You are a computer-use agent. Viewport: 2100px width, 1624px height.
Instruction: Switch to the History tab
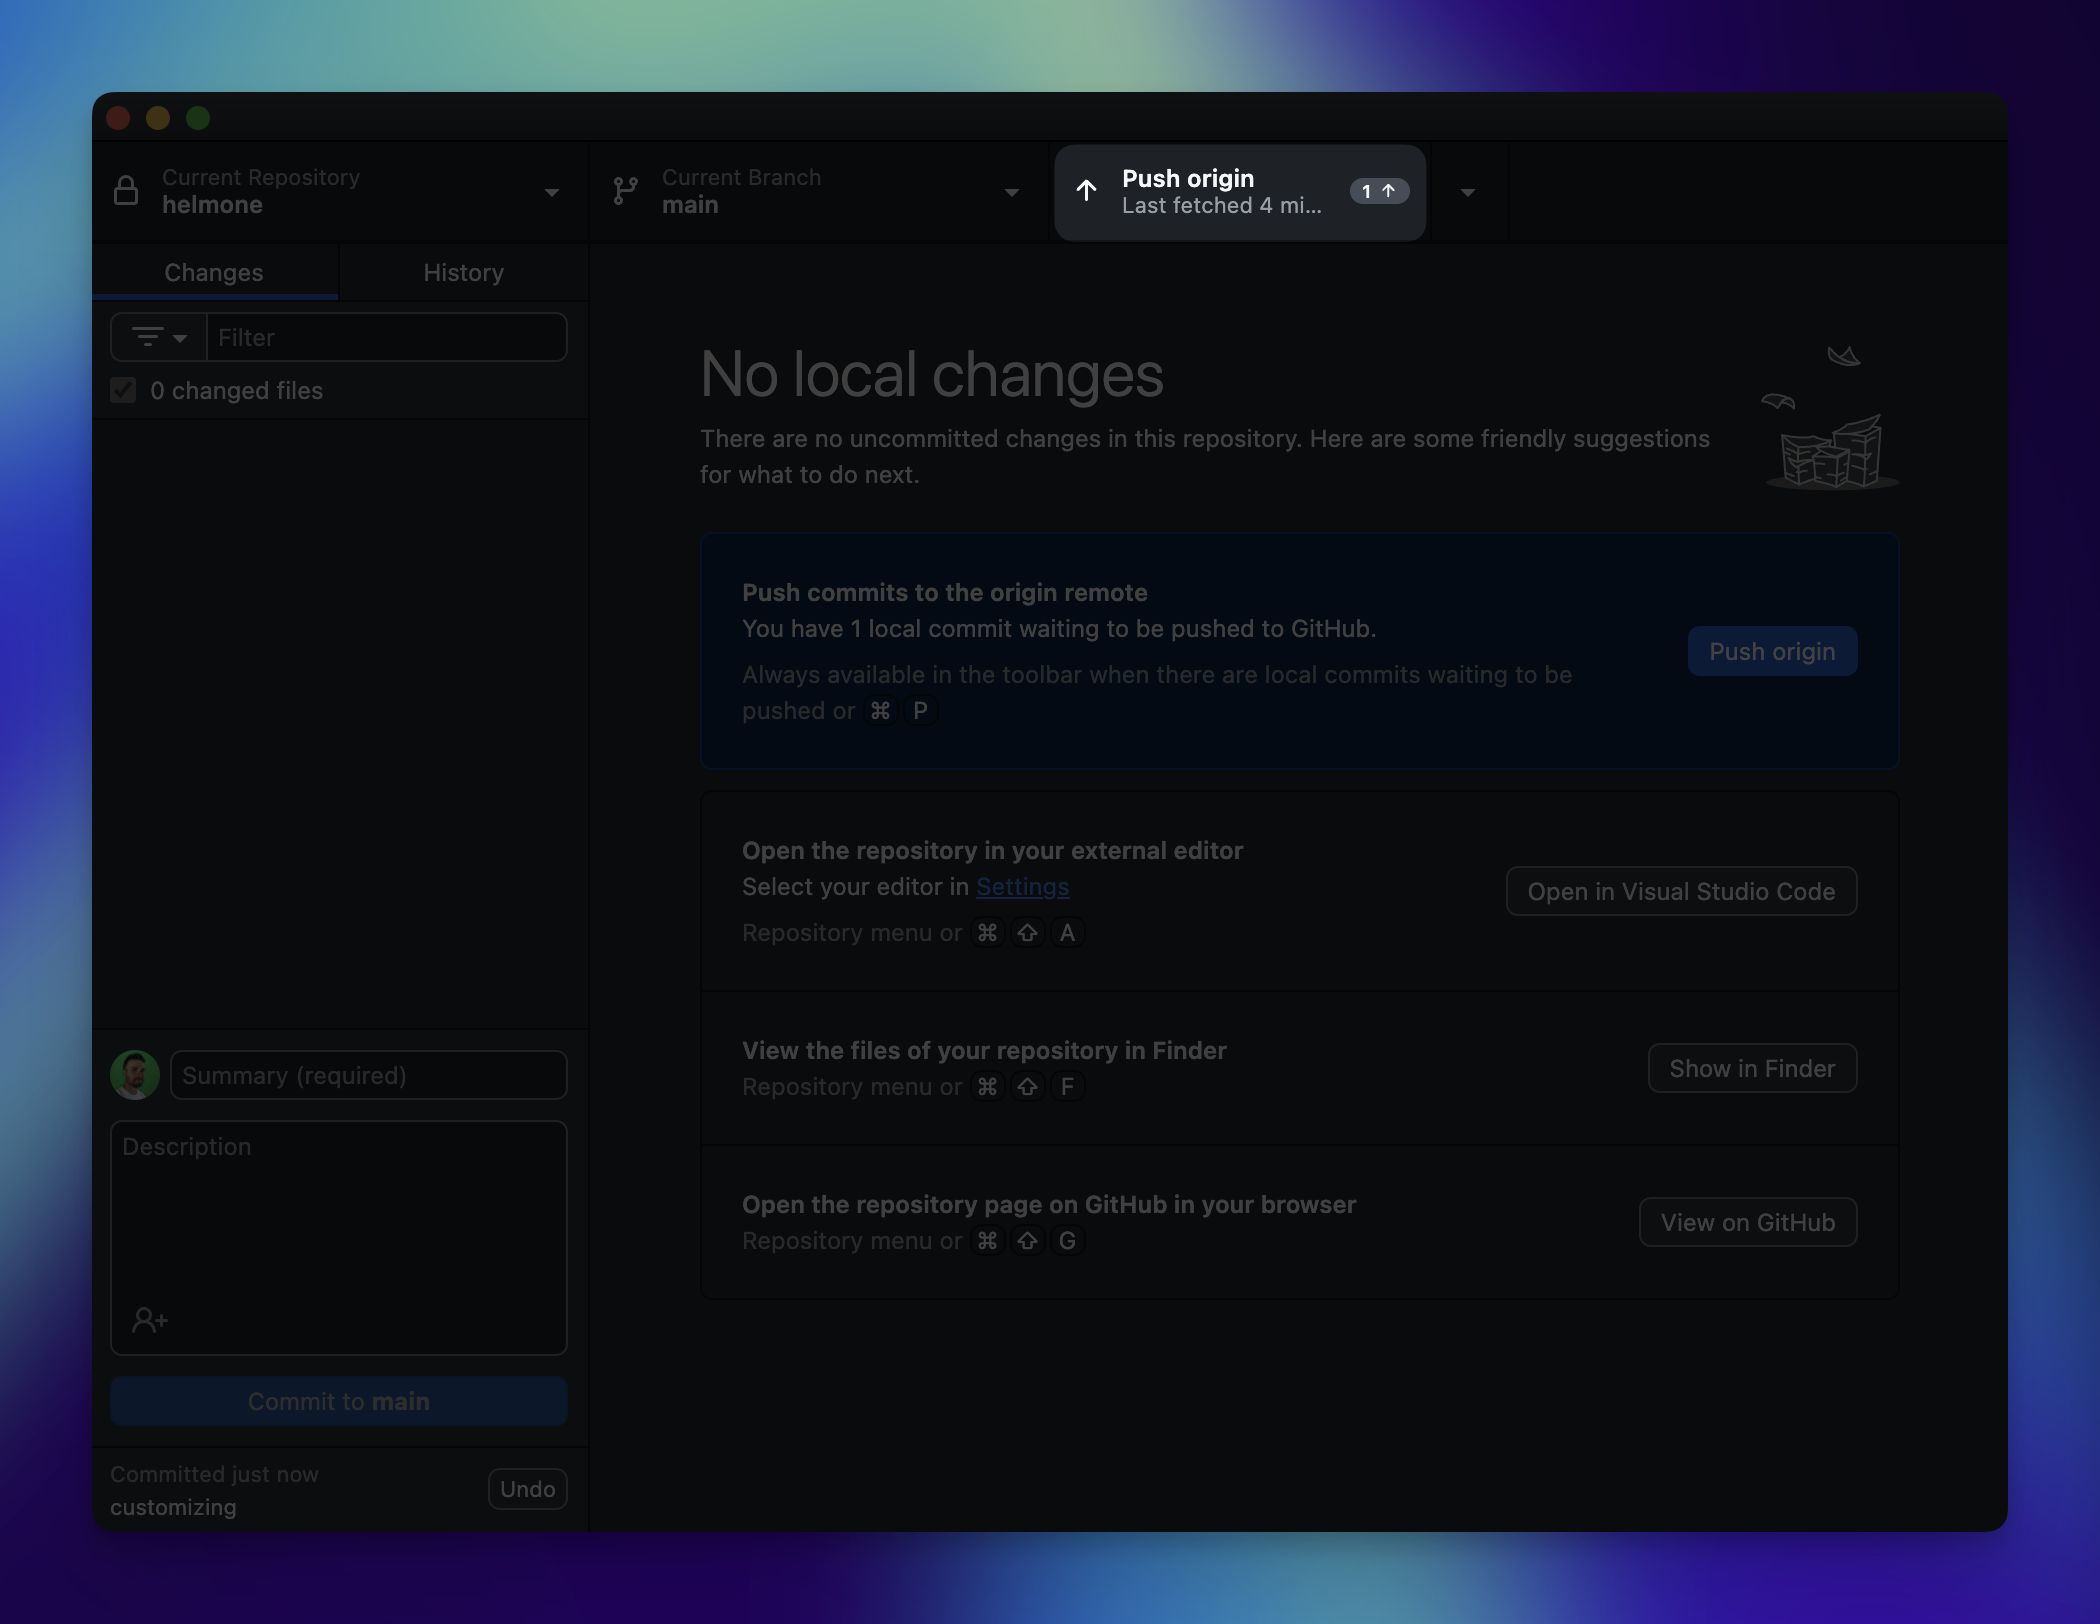click(463, 272)
